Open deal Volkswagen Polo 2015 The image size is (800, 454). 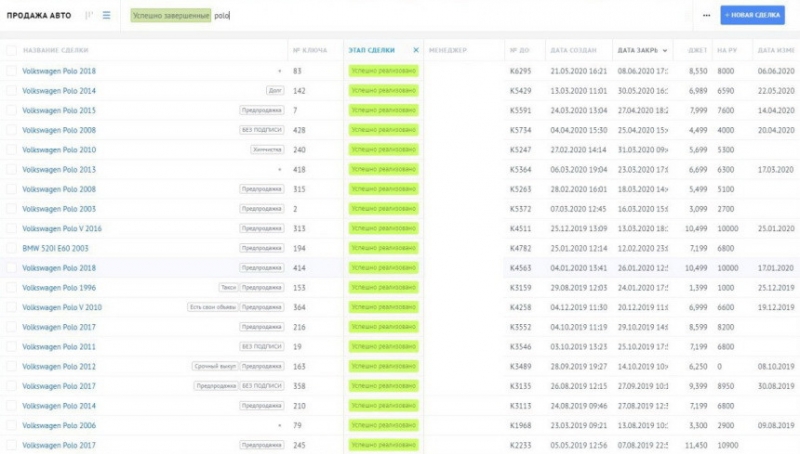coord(59,110)
